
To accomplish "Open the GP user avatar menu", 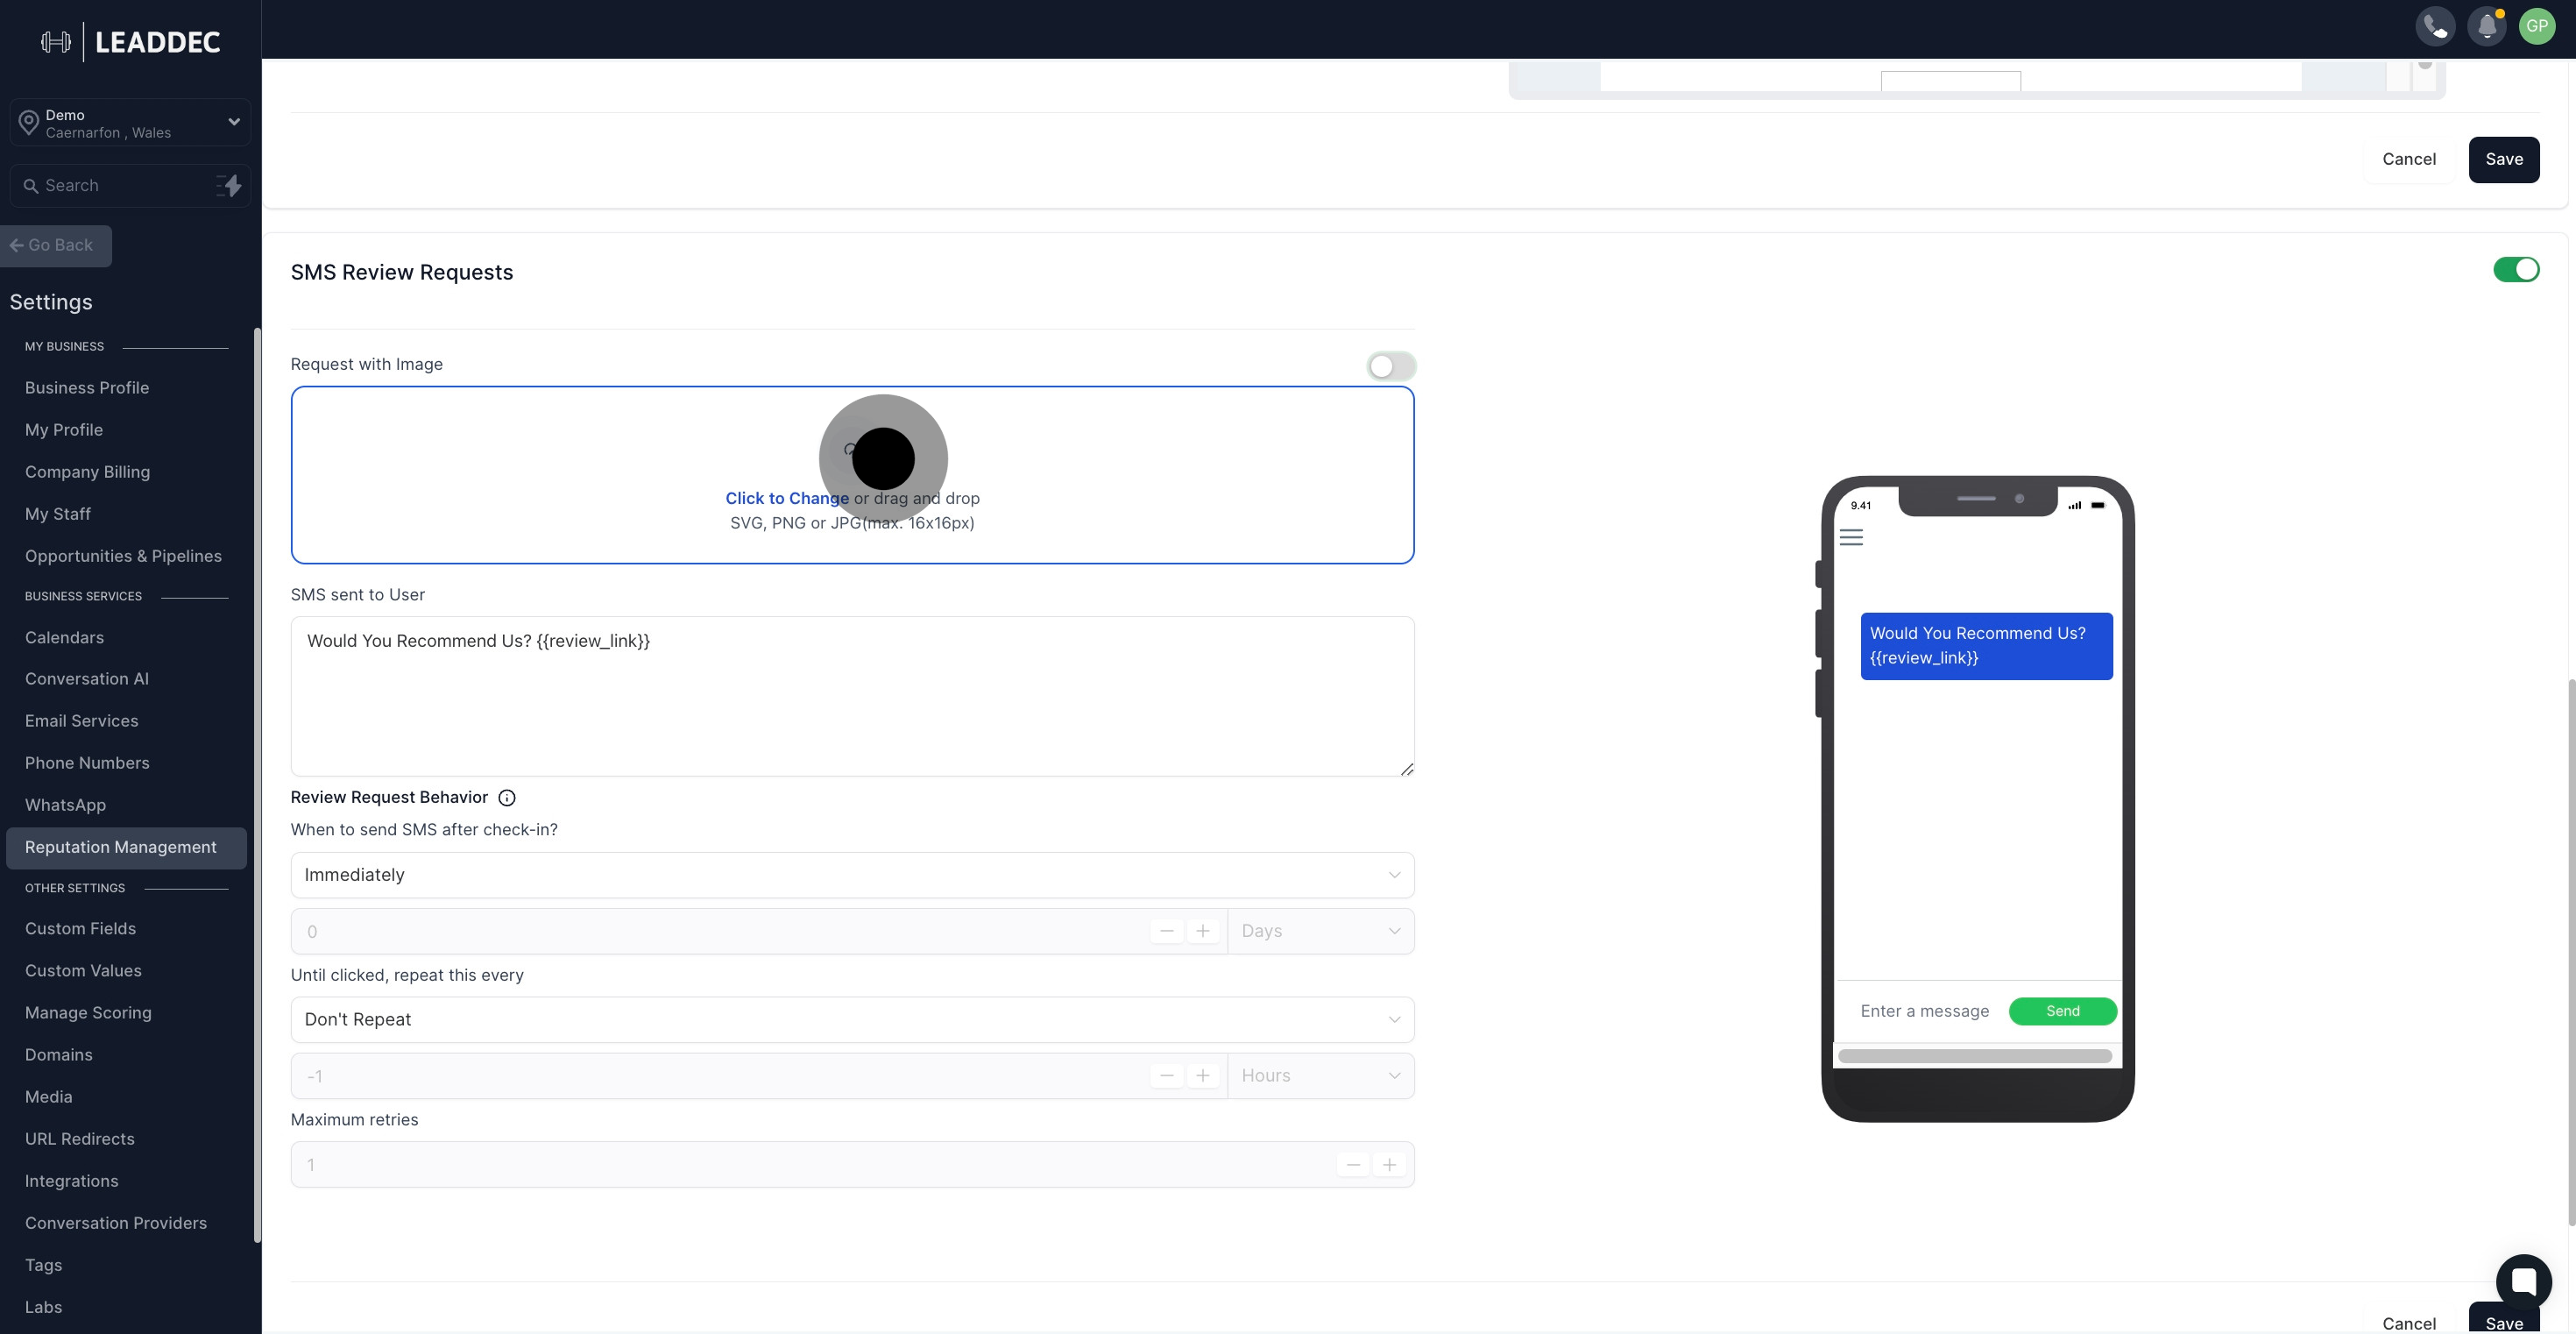I will coord(2537,26).
